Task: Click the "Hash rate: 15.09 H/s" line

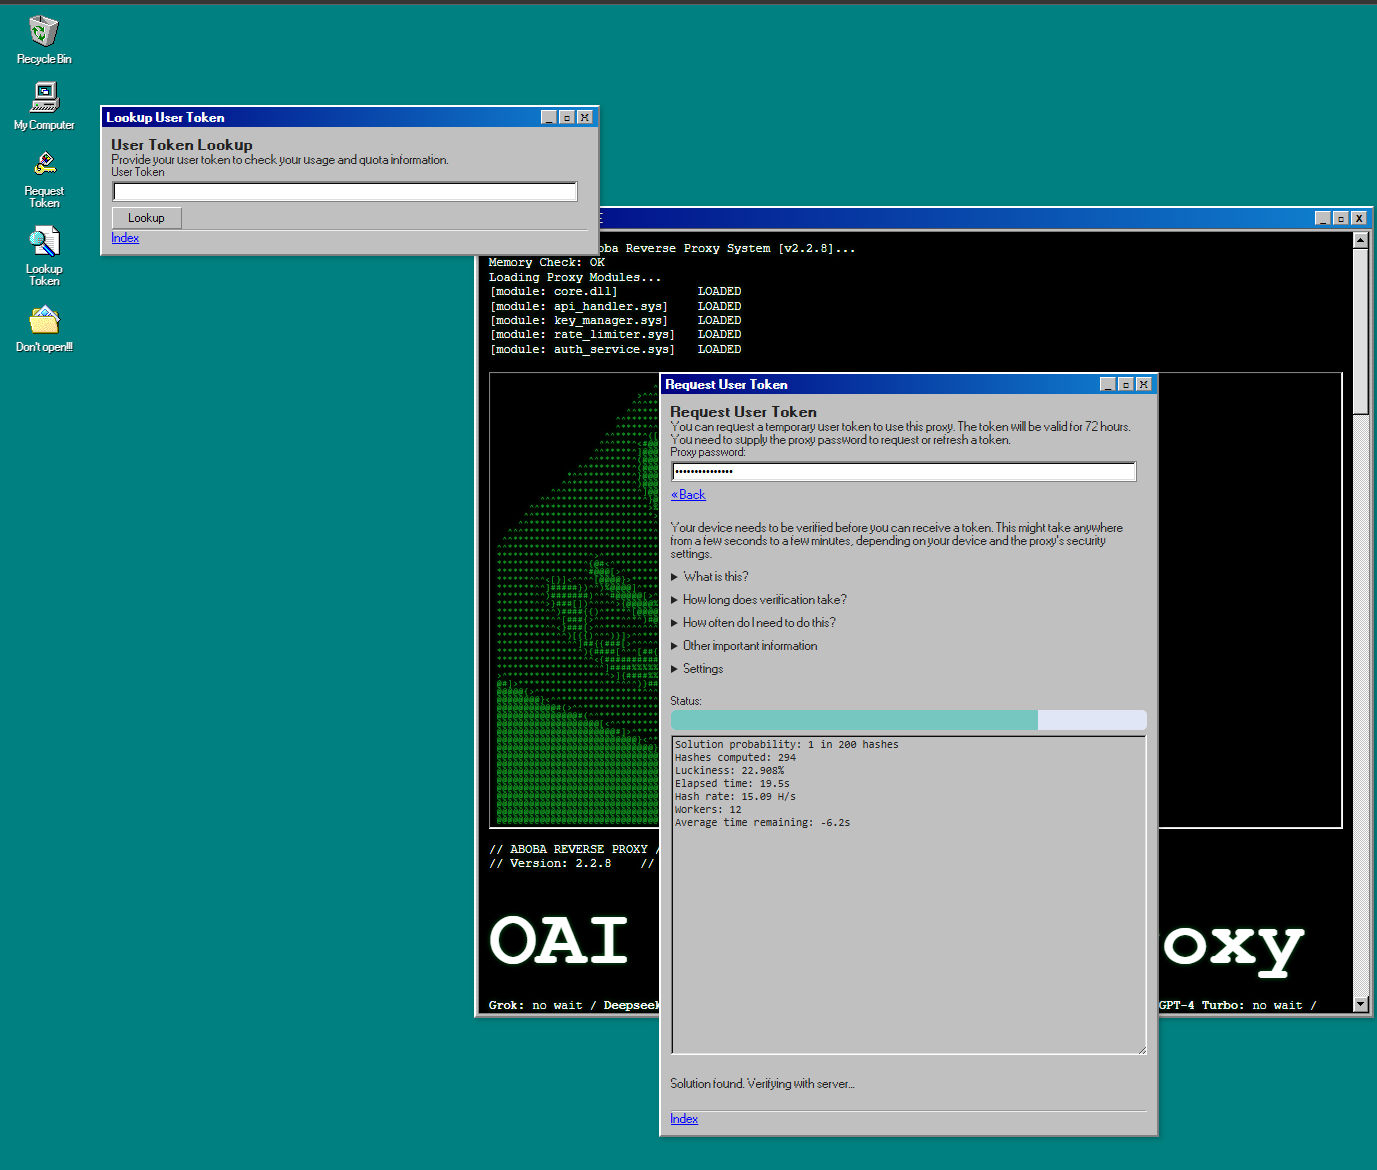Action: click(x=735, y=797)
